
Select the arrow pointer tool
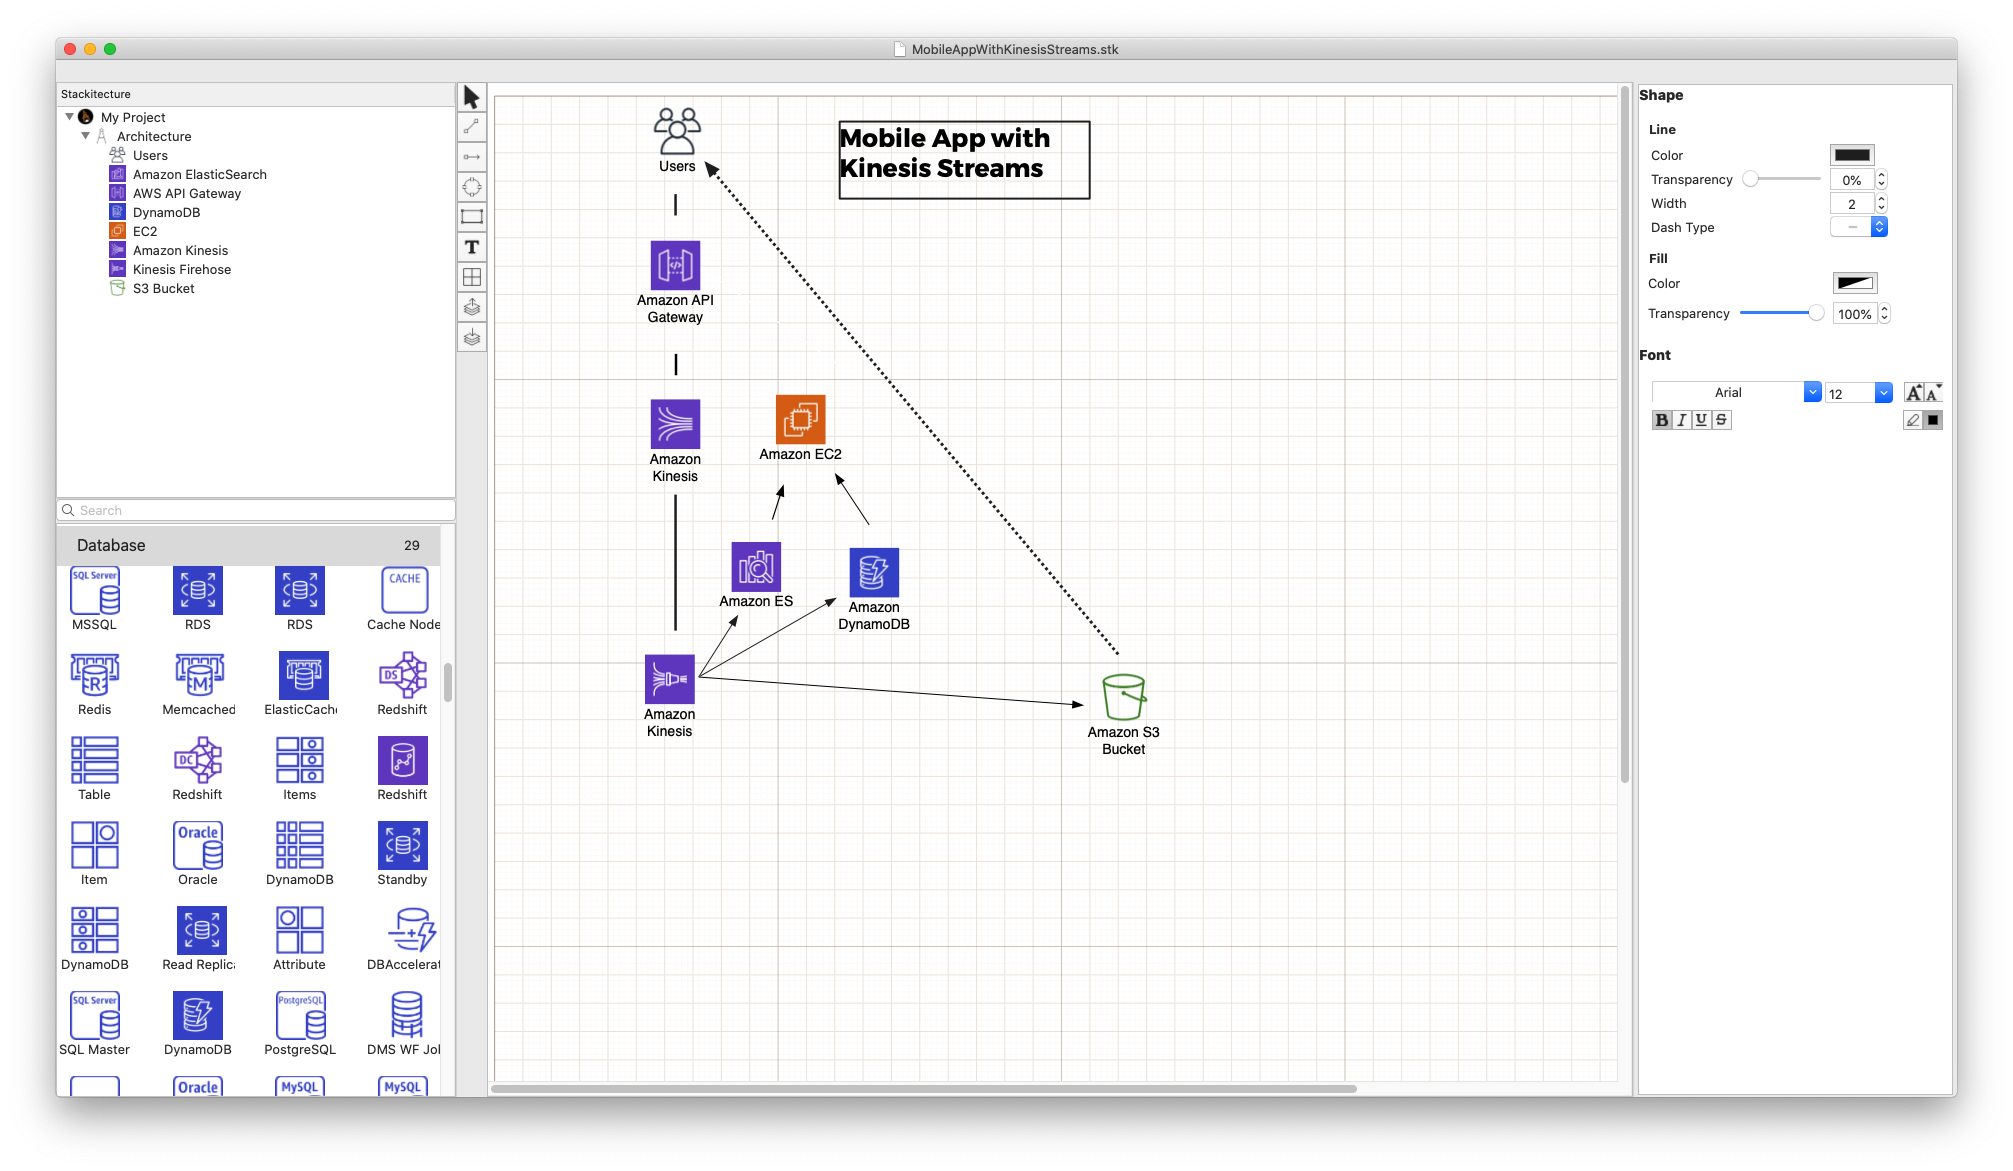472,97
